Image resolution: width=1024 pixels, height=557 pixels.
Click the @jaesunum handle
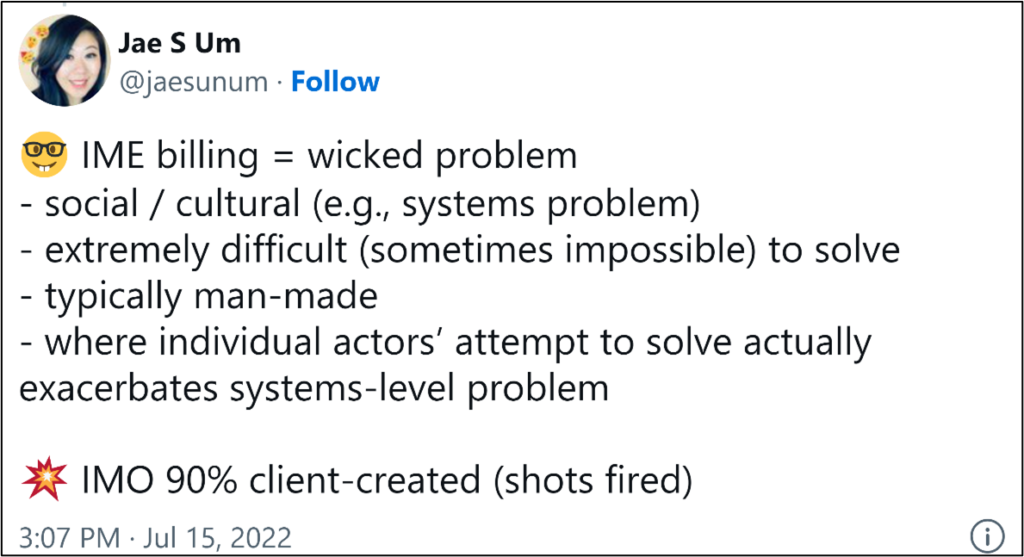[193, 83]
